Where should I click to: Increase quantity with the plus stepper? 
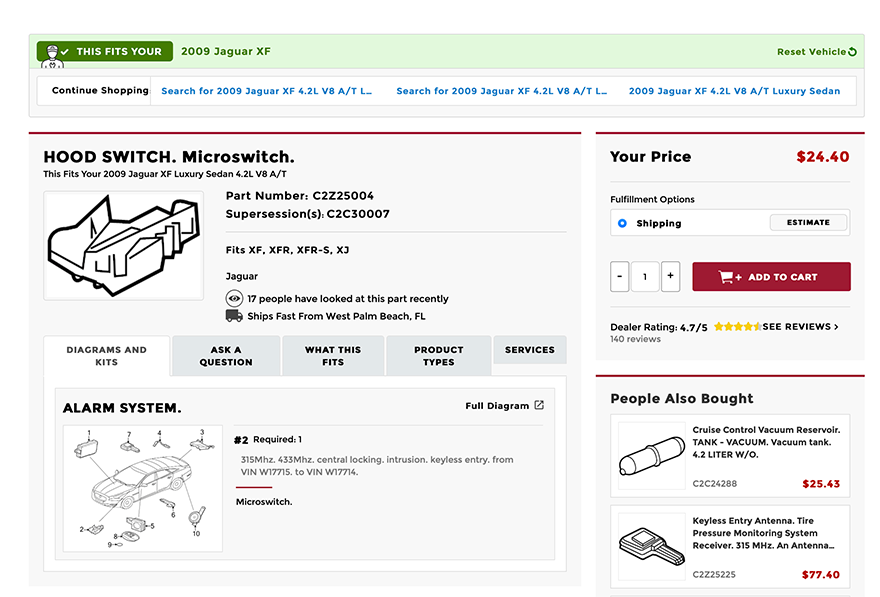point(670,276)
